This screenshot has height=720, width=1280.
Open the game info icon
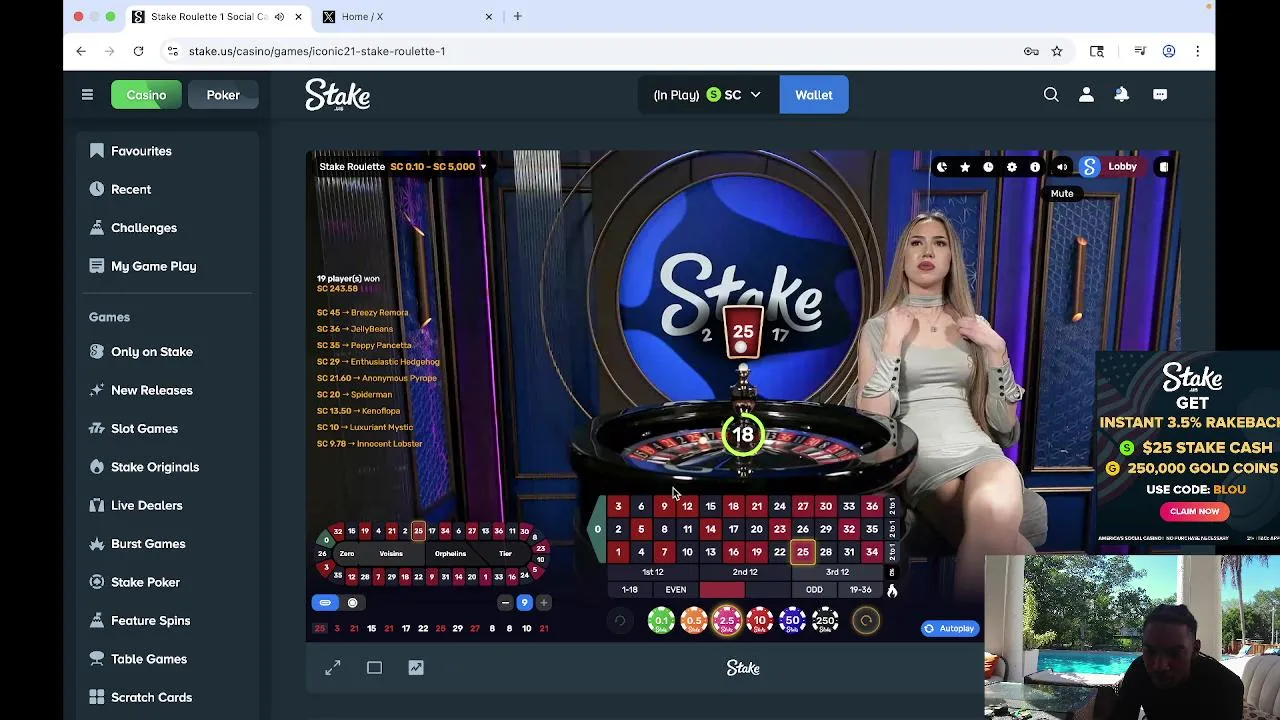[1035, 167]
